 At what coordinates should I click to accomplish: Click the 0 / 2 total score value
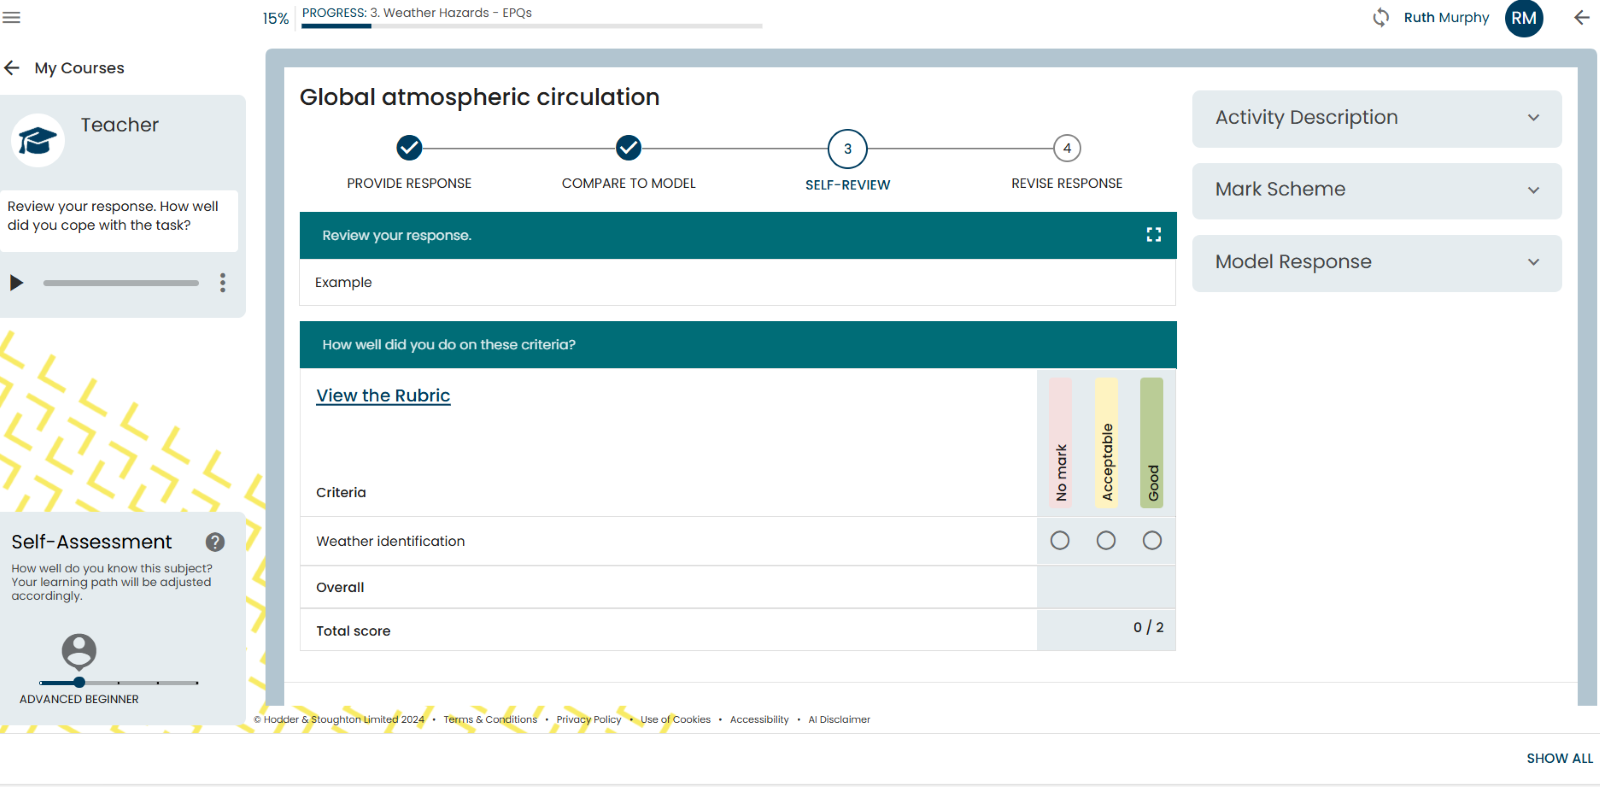point(1148,628)
